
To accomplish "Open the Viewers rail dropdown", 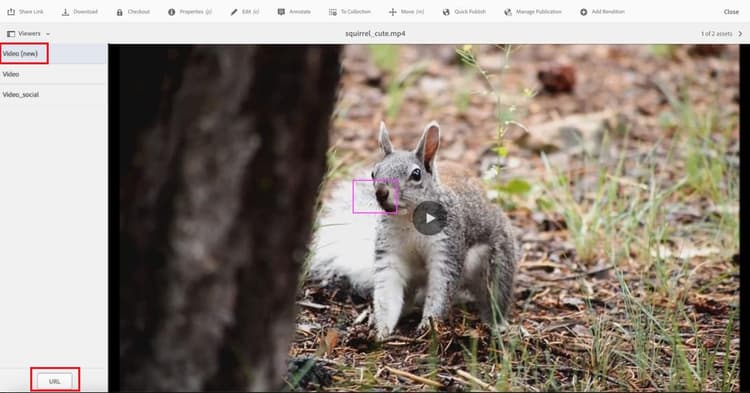I will click(x=28, y=33).
